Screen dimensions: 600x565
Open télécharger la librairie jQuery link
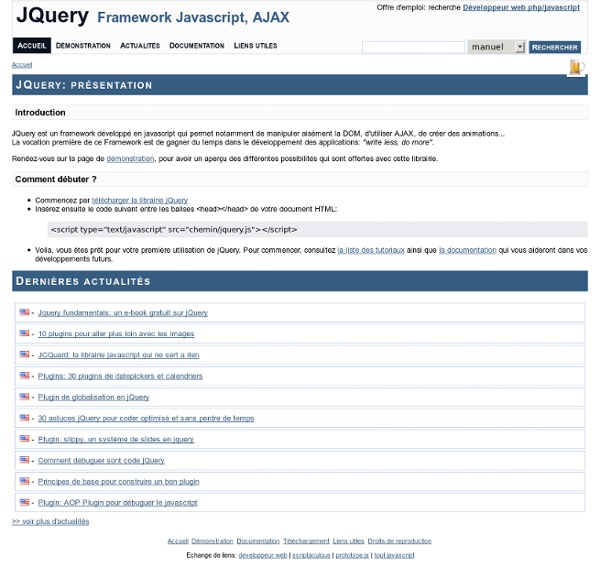[x=140, y=200]
